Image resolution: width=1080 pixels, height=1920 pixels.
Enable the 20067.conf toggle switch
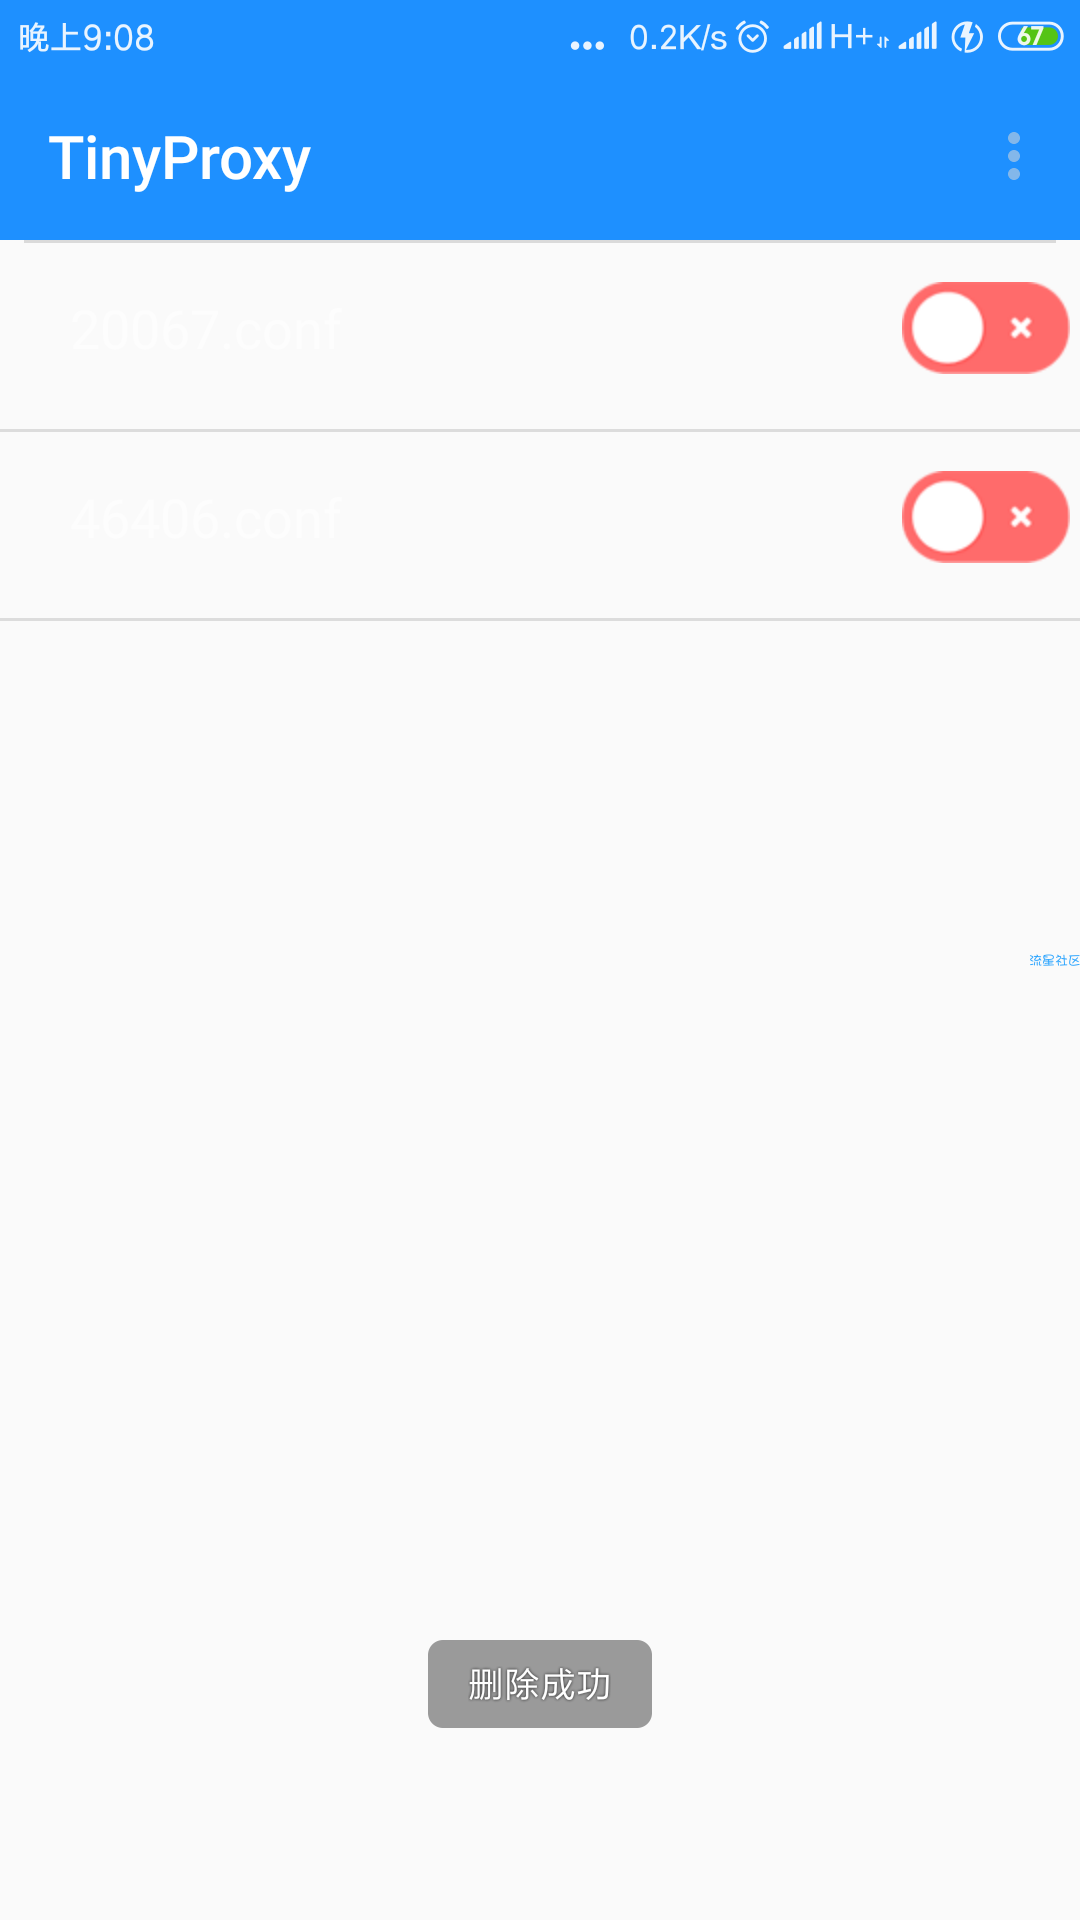[x=985, y=328]
